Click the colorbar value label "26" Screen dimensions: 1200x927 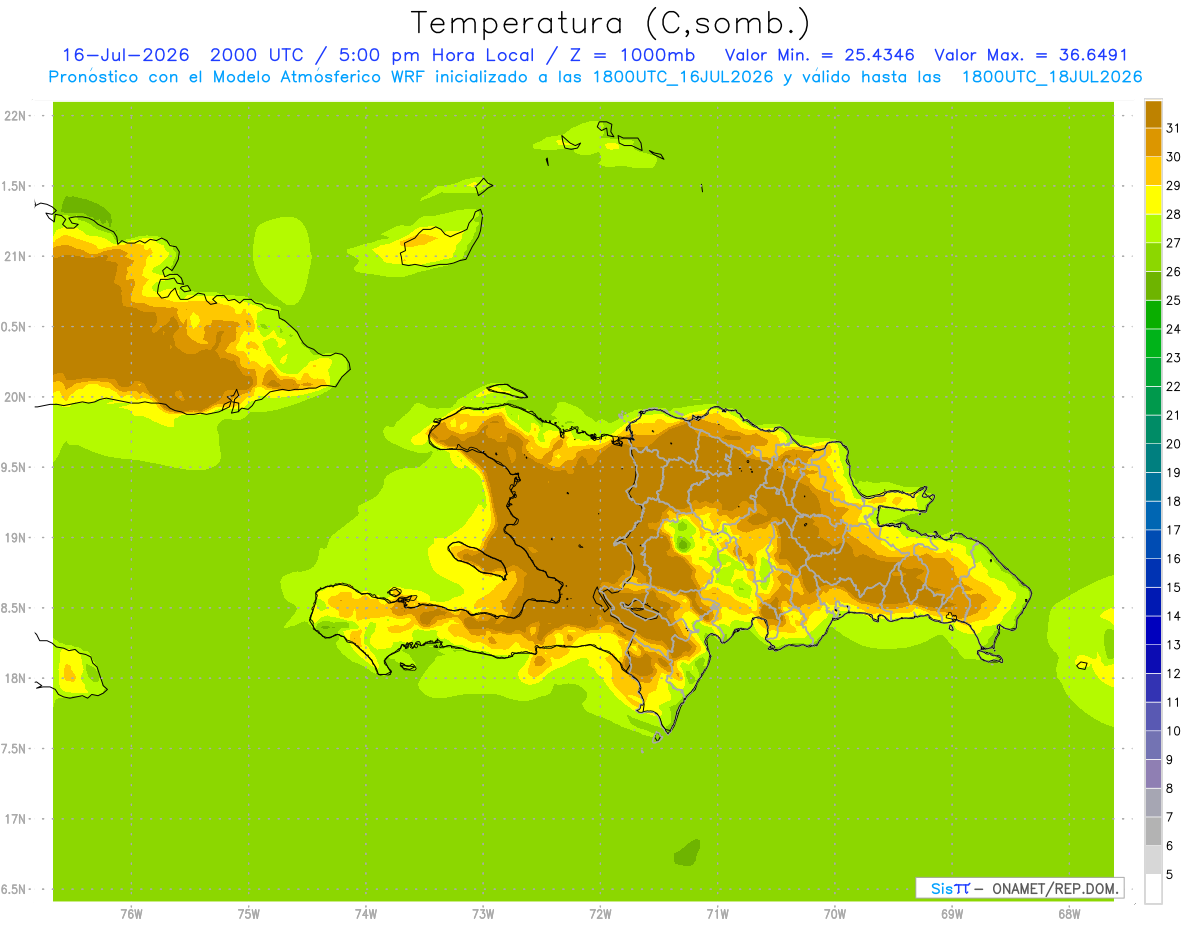point(1173,271)
